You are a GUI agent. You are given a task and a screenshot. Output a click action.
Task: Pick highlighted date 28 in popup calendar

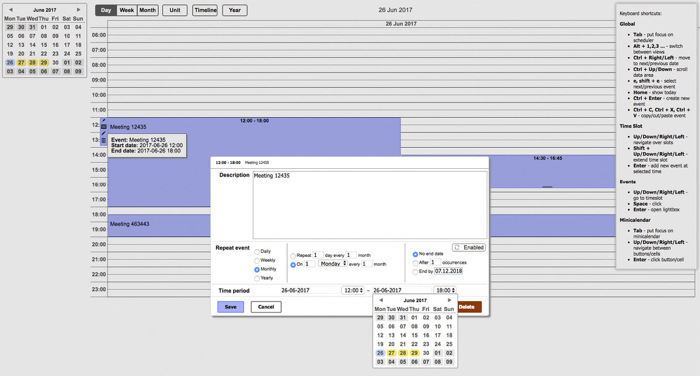(403, 353)
